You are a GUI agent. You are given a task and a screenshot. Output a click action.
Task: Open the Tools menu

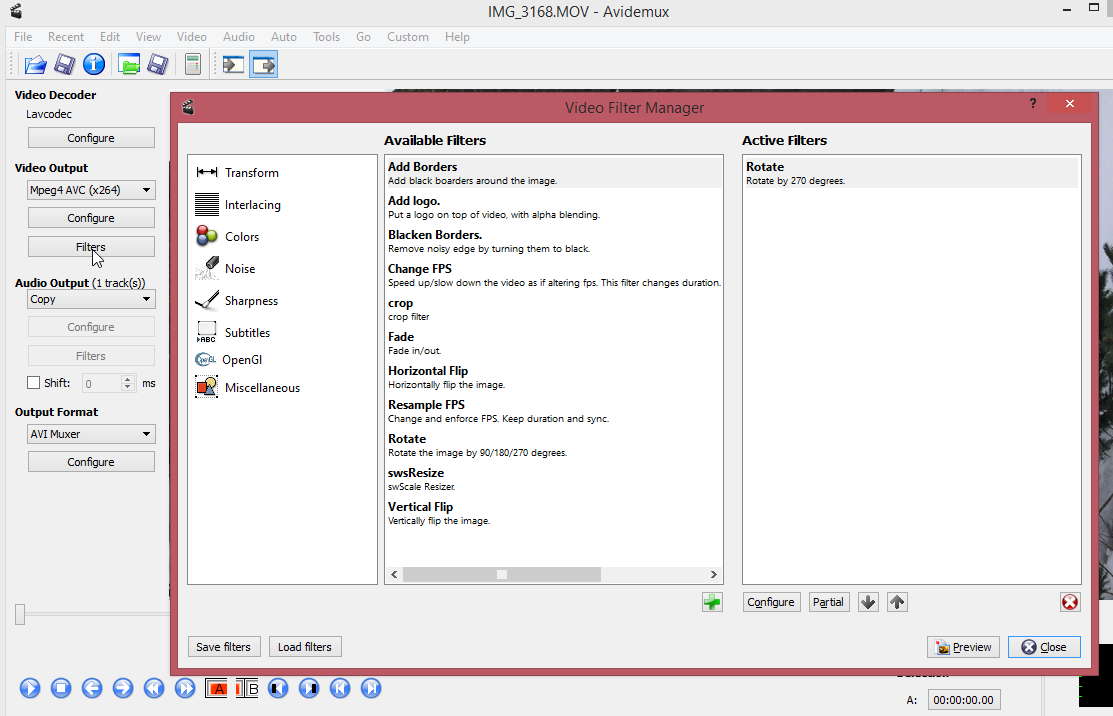pyautogui.click(x=326, y=36)
